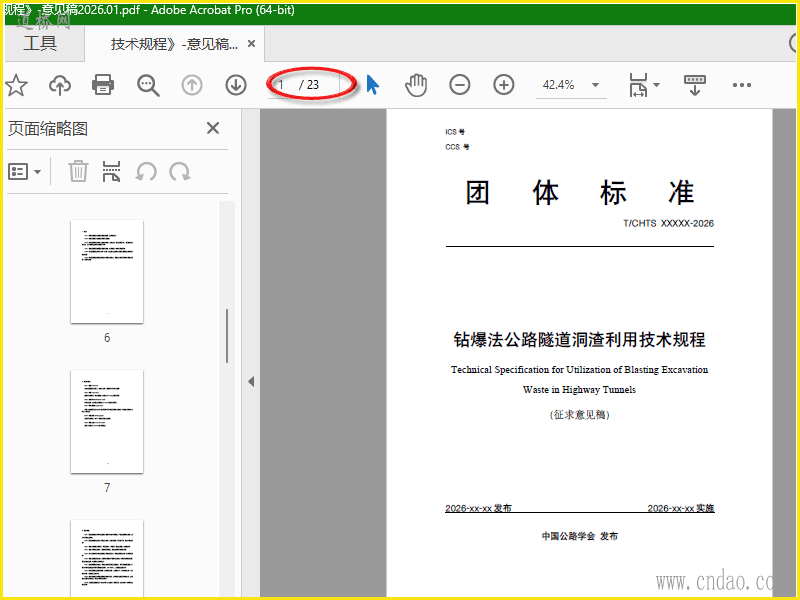Click 2026-xx-xx 实施 date text

[681, 508]
